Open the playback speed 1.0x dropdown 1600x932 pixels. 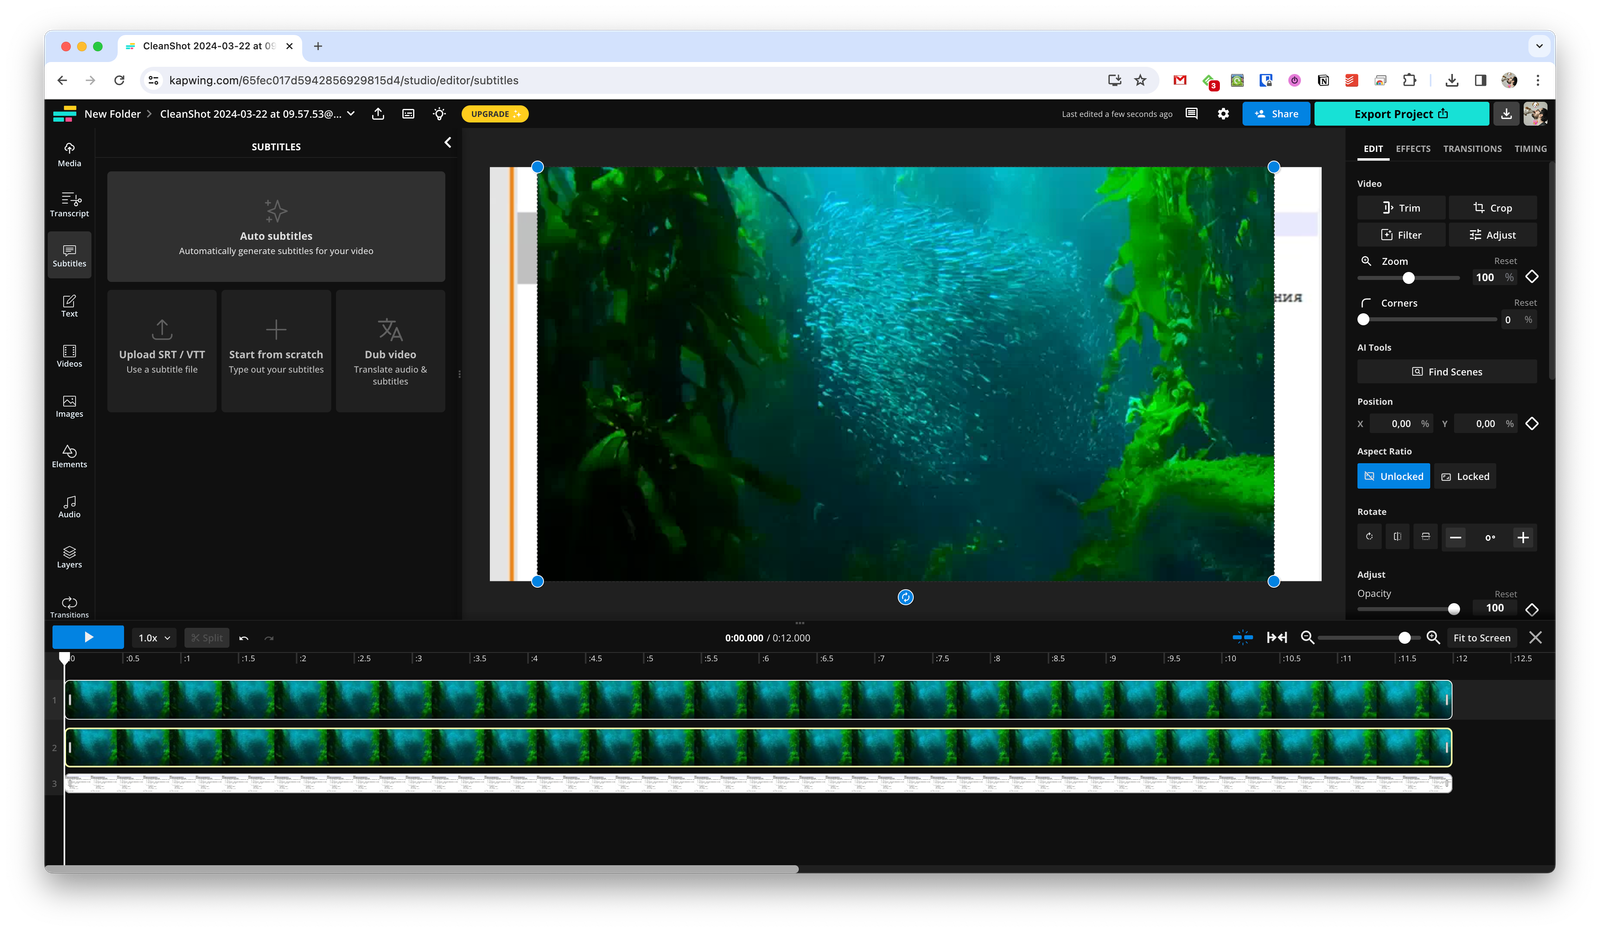click(154, 638)
